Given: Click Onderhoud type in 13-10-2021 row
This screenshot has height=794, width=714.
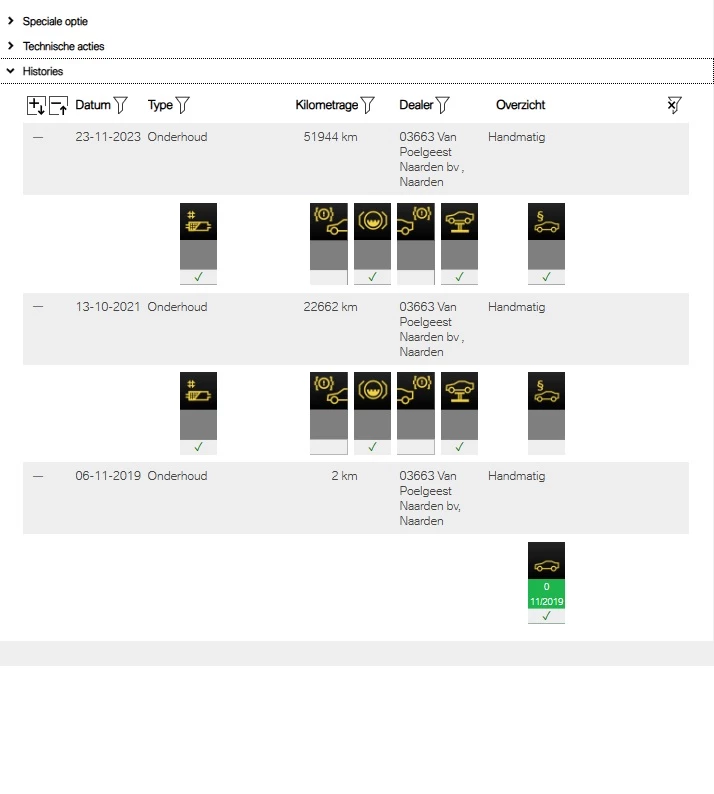Looking at the screenshot, I should (177, 307).
